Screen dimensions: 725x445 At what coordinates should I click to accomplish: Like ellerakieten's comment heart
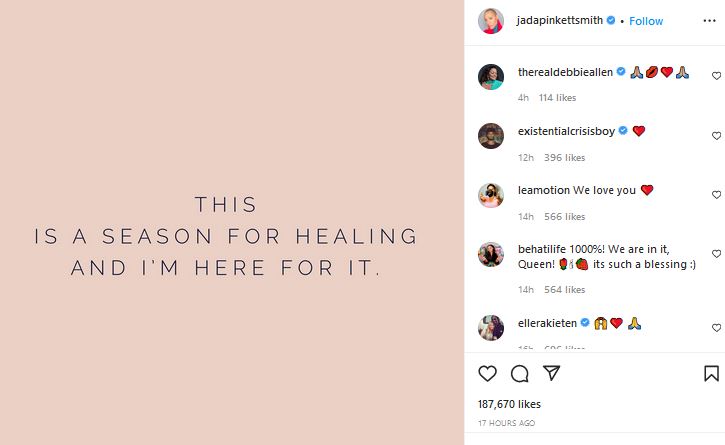pos(716,328)
